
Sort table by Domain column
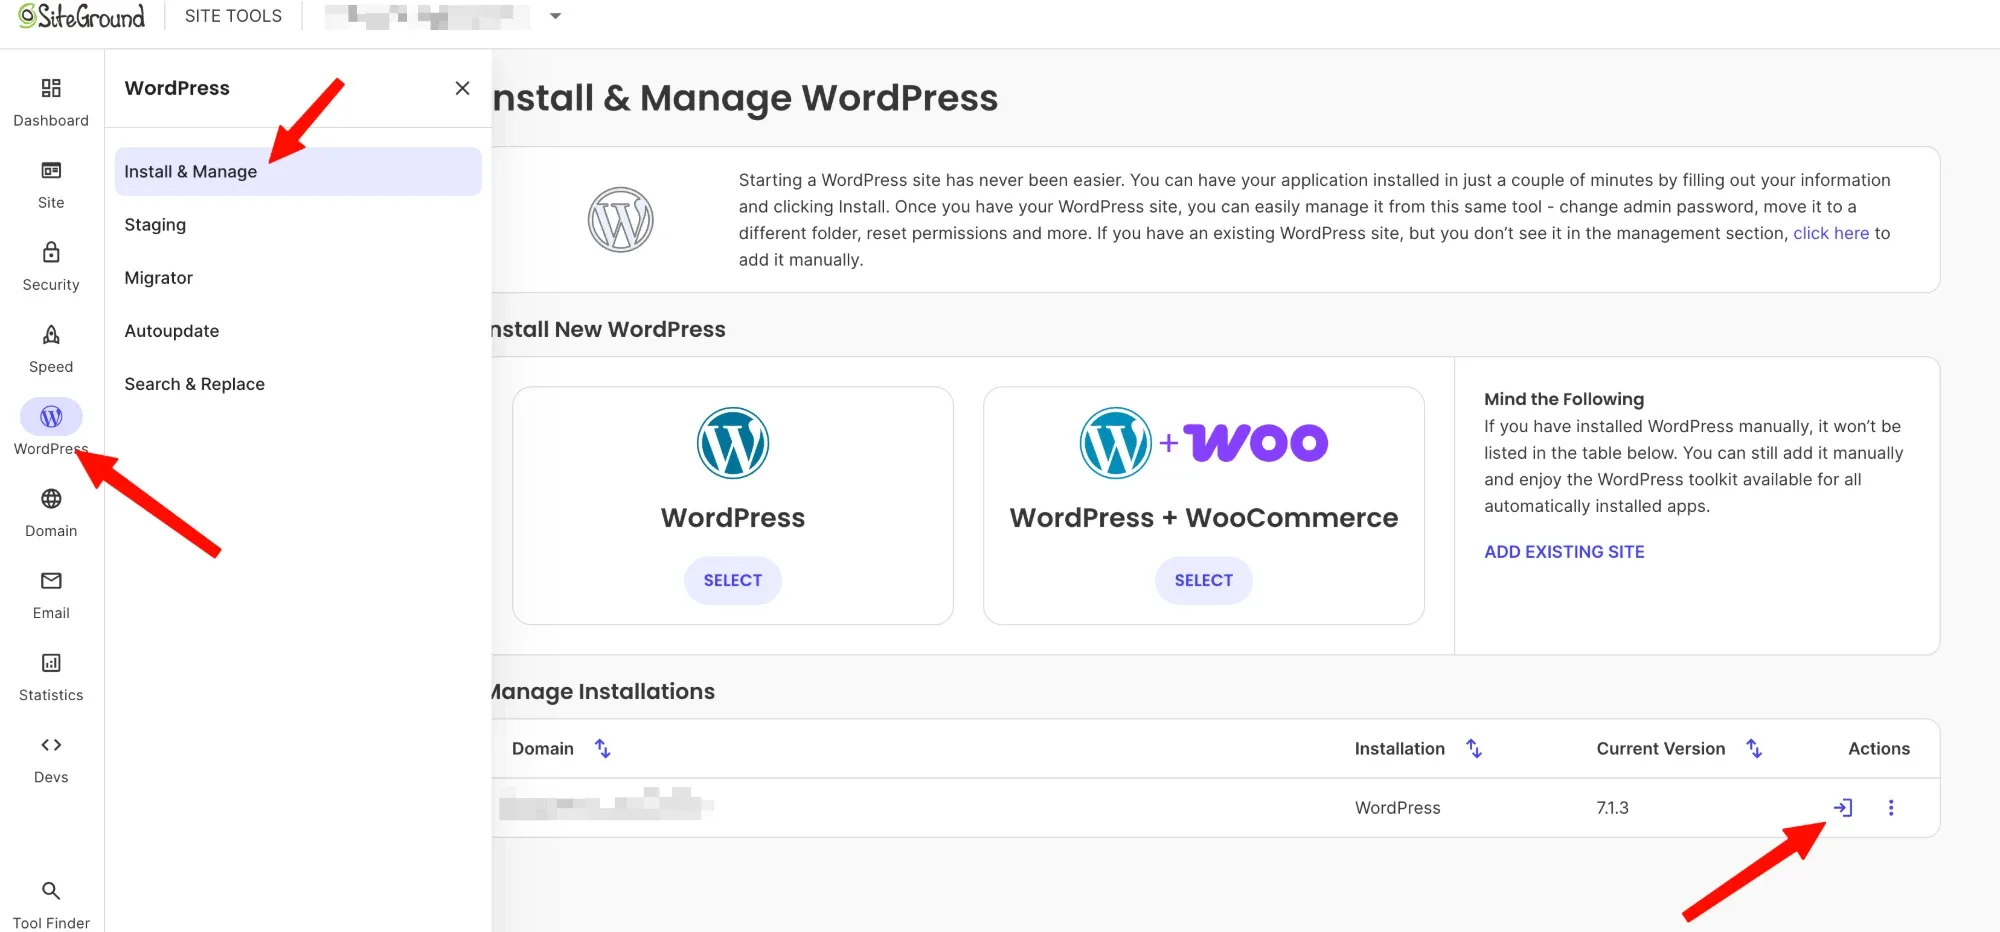(603, 748)
